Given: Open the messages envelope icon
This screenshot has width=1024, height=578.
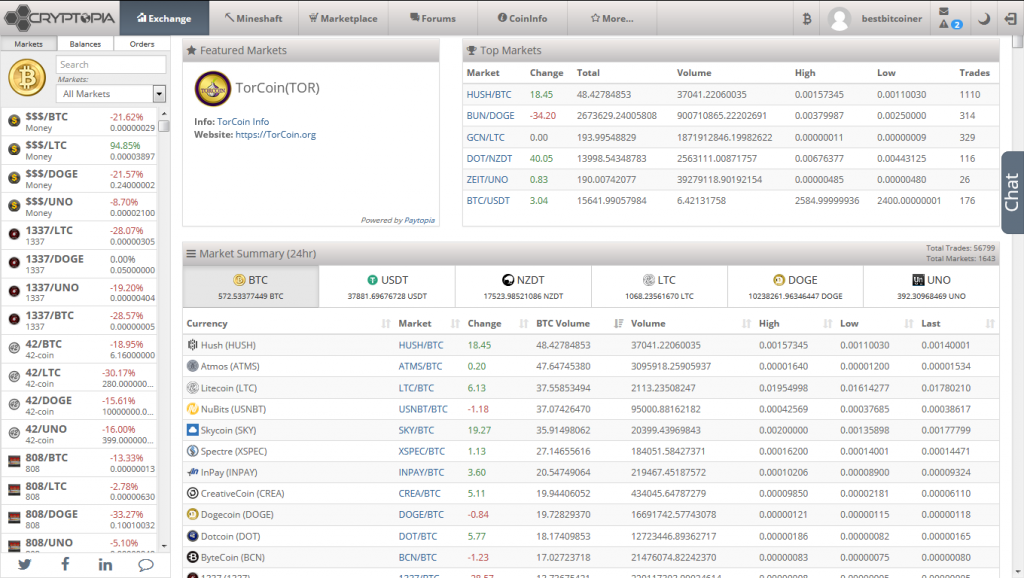Looking at the screenshot, I should (x=944, y=11).
